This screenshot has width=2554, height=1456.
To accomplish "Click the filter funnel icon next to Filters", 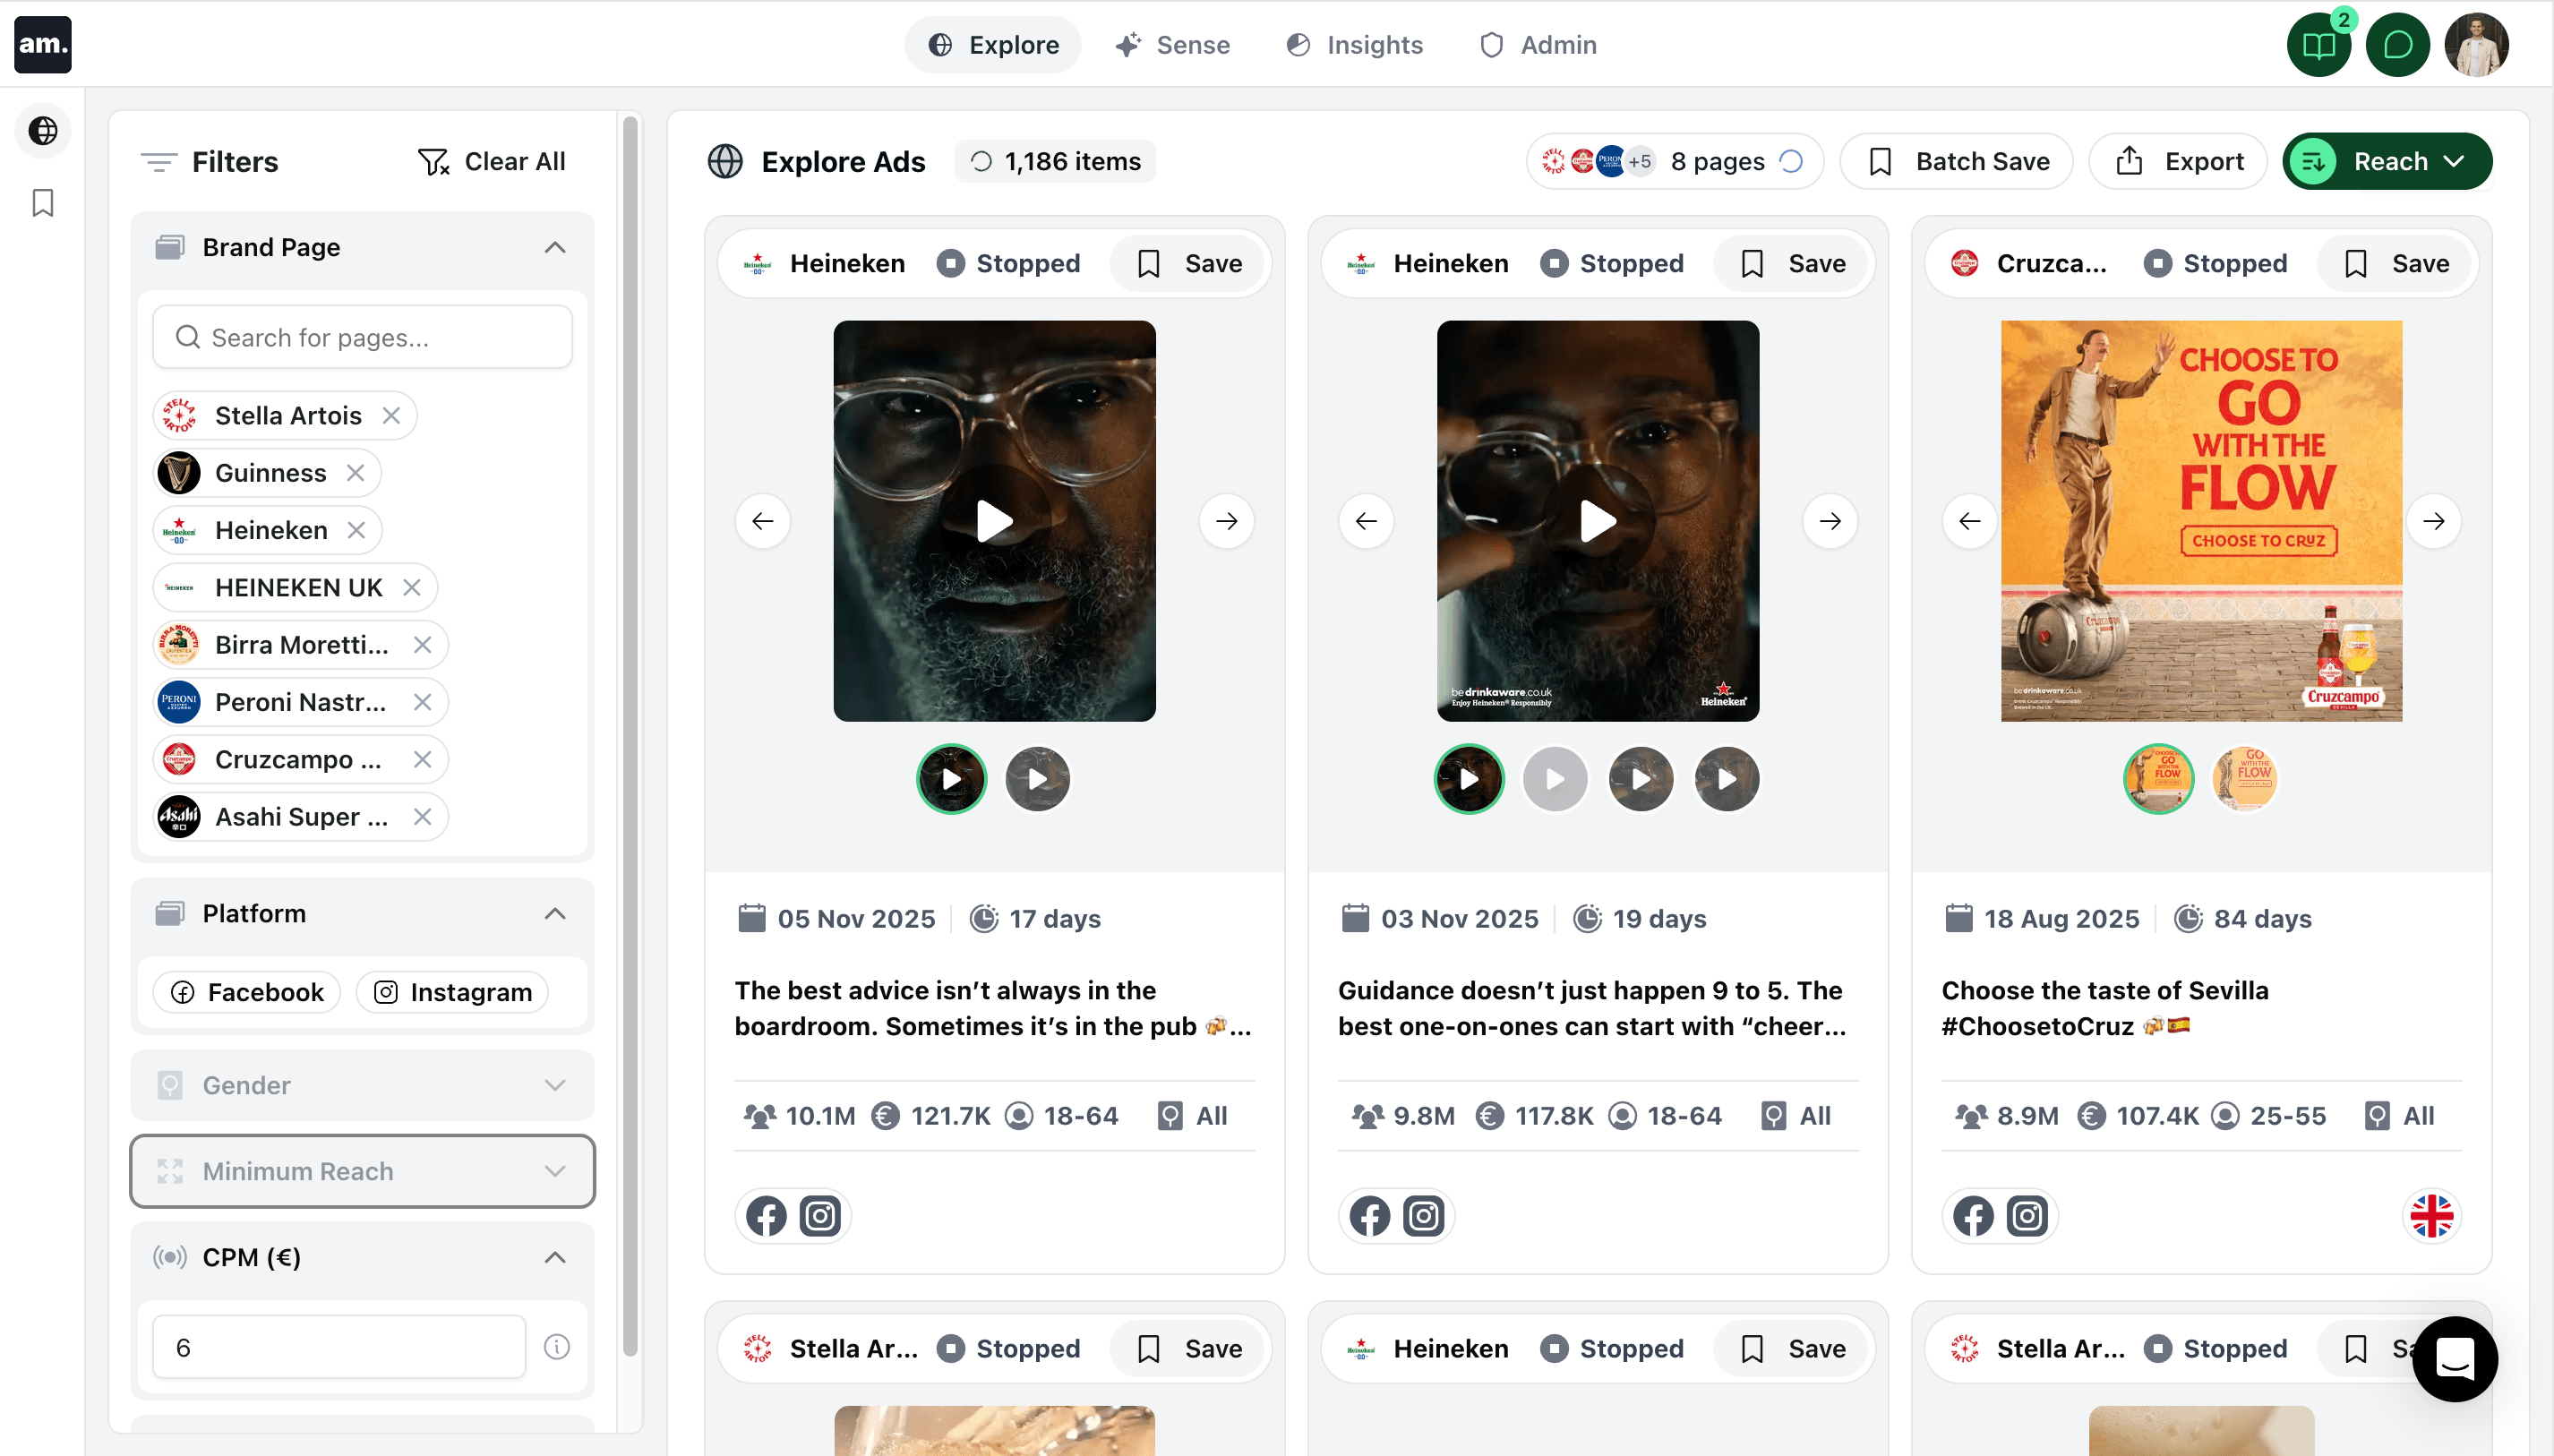I will [x=158, y=161].
